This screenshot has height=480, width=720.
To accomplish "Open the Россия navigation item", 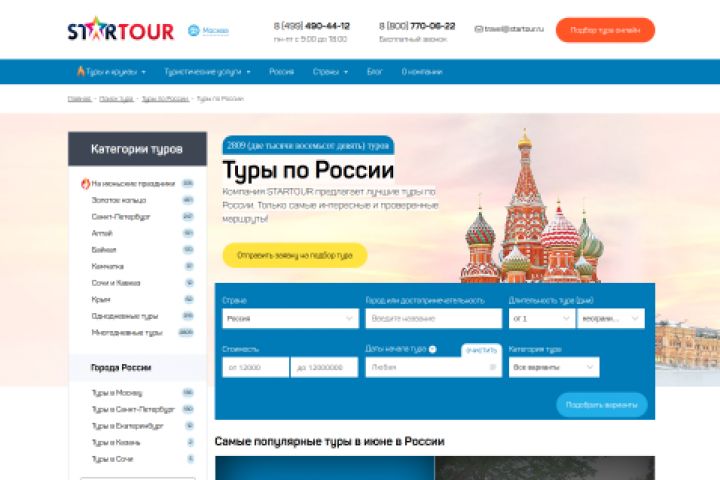I will pos(281,72).
